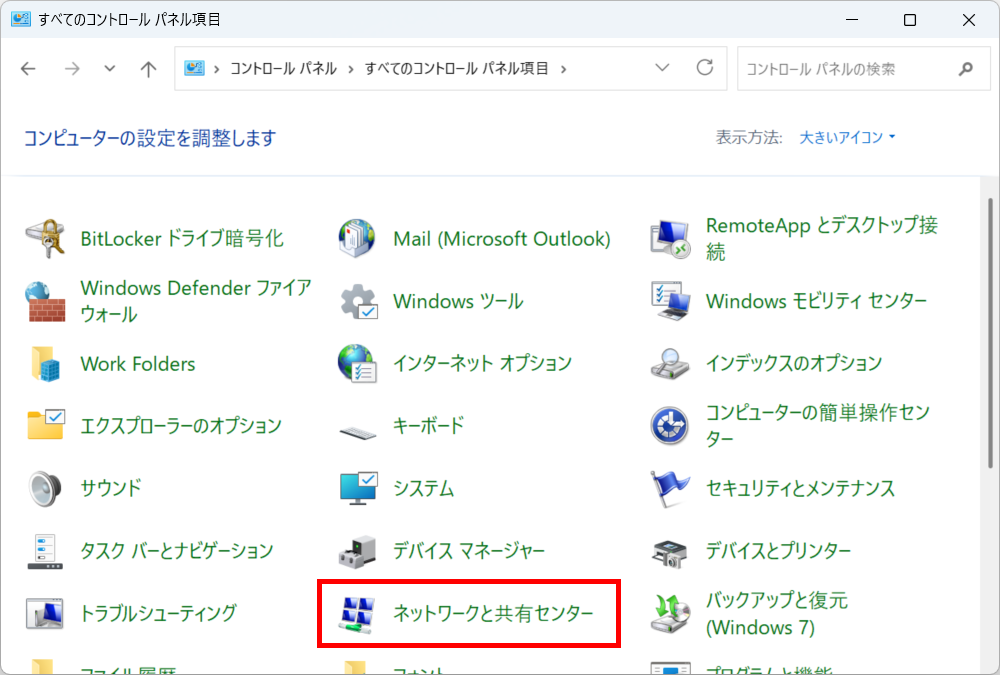Open the 大きいアイコン view dropdown

[x=847, y=137]
